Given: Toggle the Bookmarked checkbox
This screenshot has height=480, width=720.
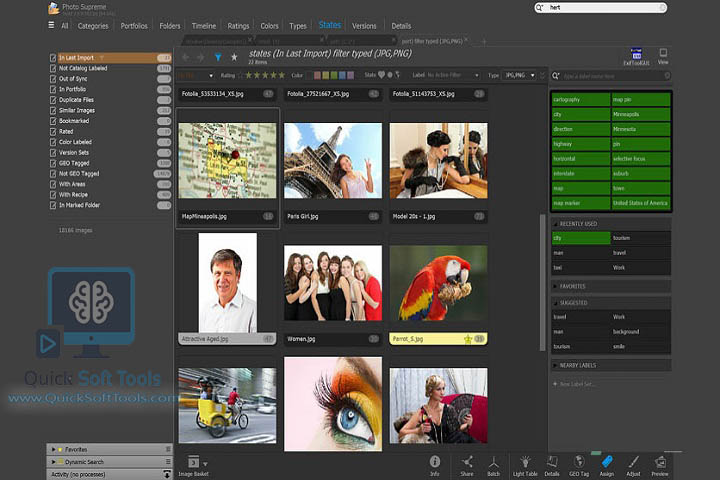Looking at the screenshot, I should pos(53,121).
